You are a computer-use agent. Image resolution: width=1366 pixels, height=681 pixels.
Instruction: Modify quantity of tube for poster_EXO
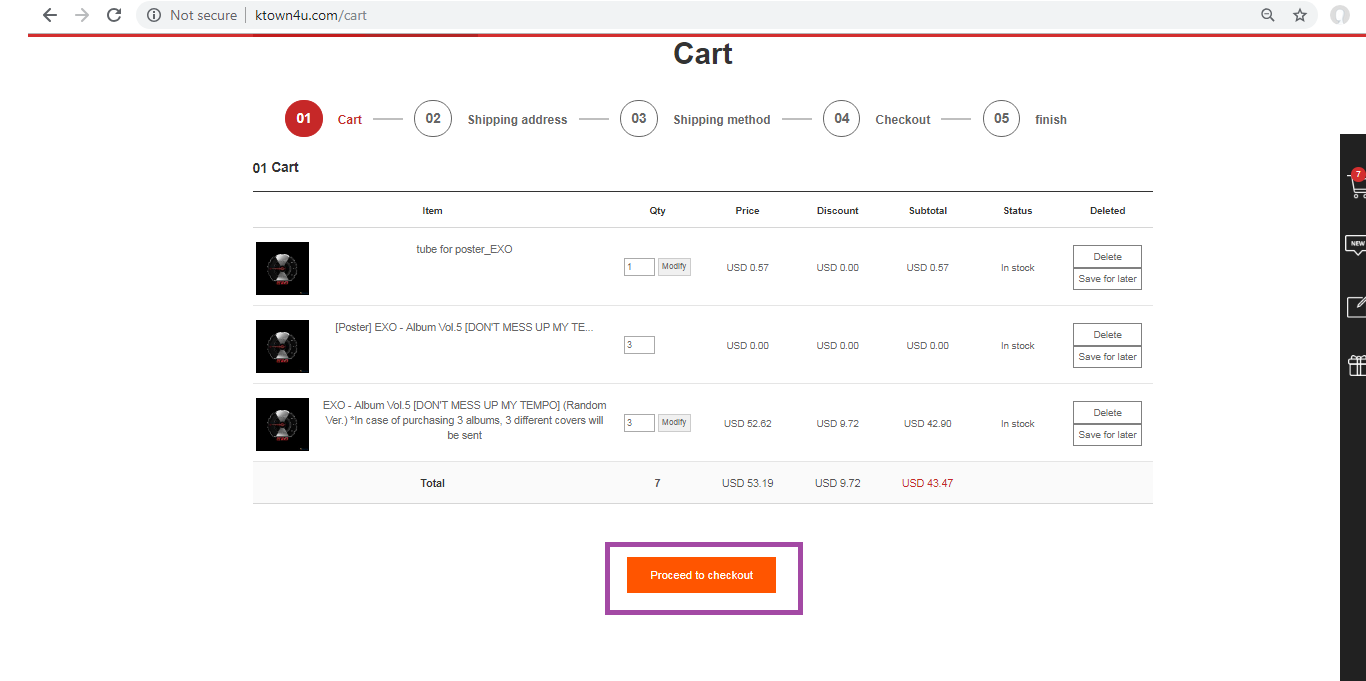coord(674,267)
